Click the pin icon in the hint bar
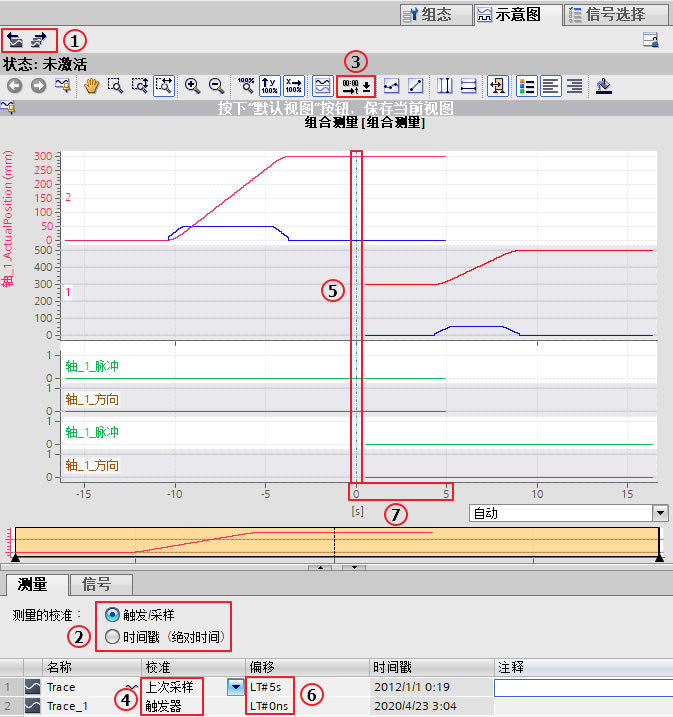673x717 pixels. click(x=8, y=108)
